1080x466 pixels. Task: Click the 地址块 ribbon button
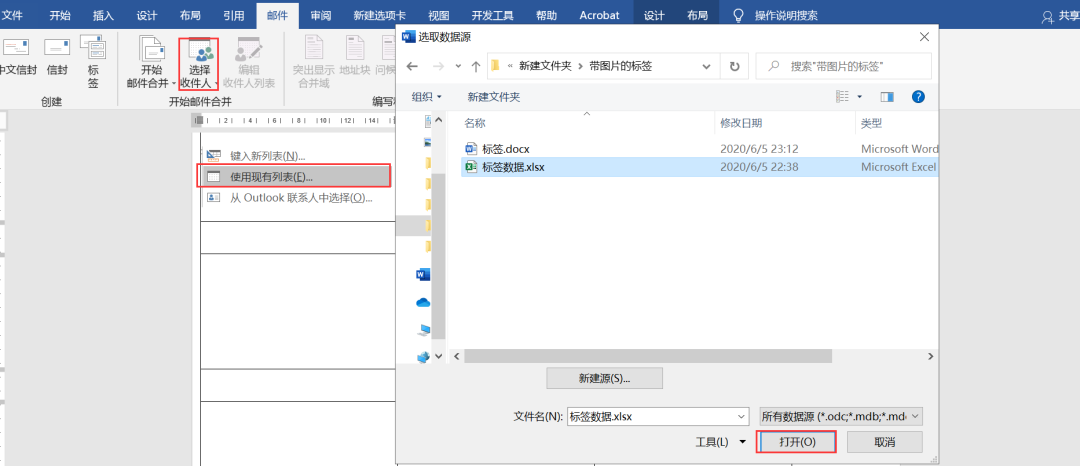pos(355,56)
